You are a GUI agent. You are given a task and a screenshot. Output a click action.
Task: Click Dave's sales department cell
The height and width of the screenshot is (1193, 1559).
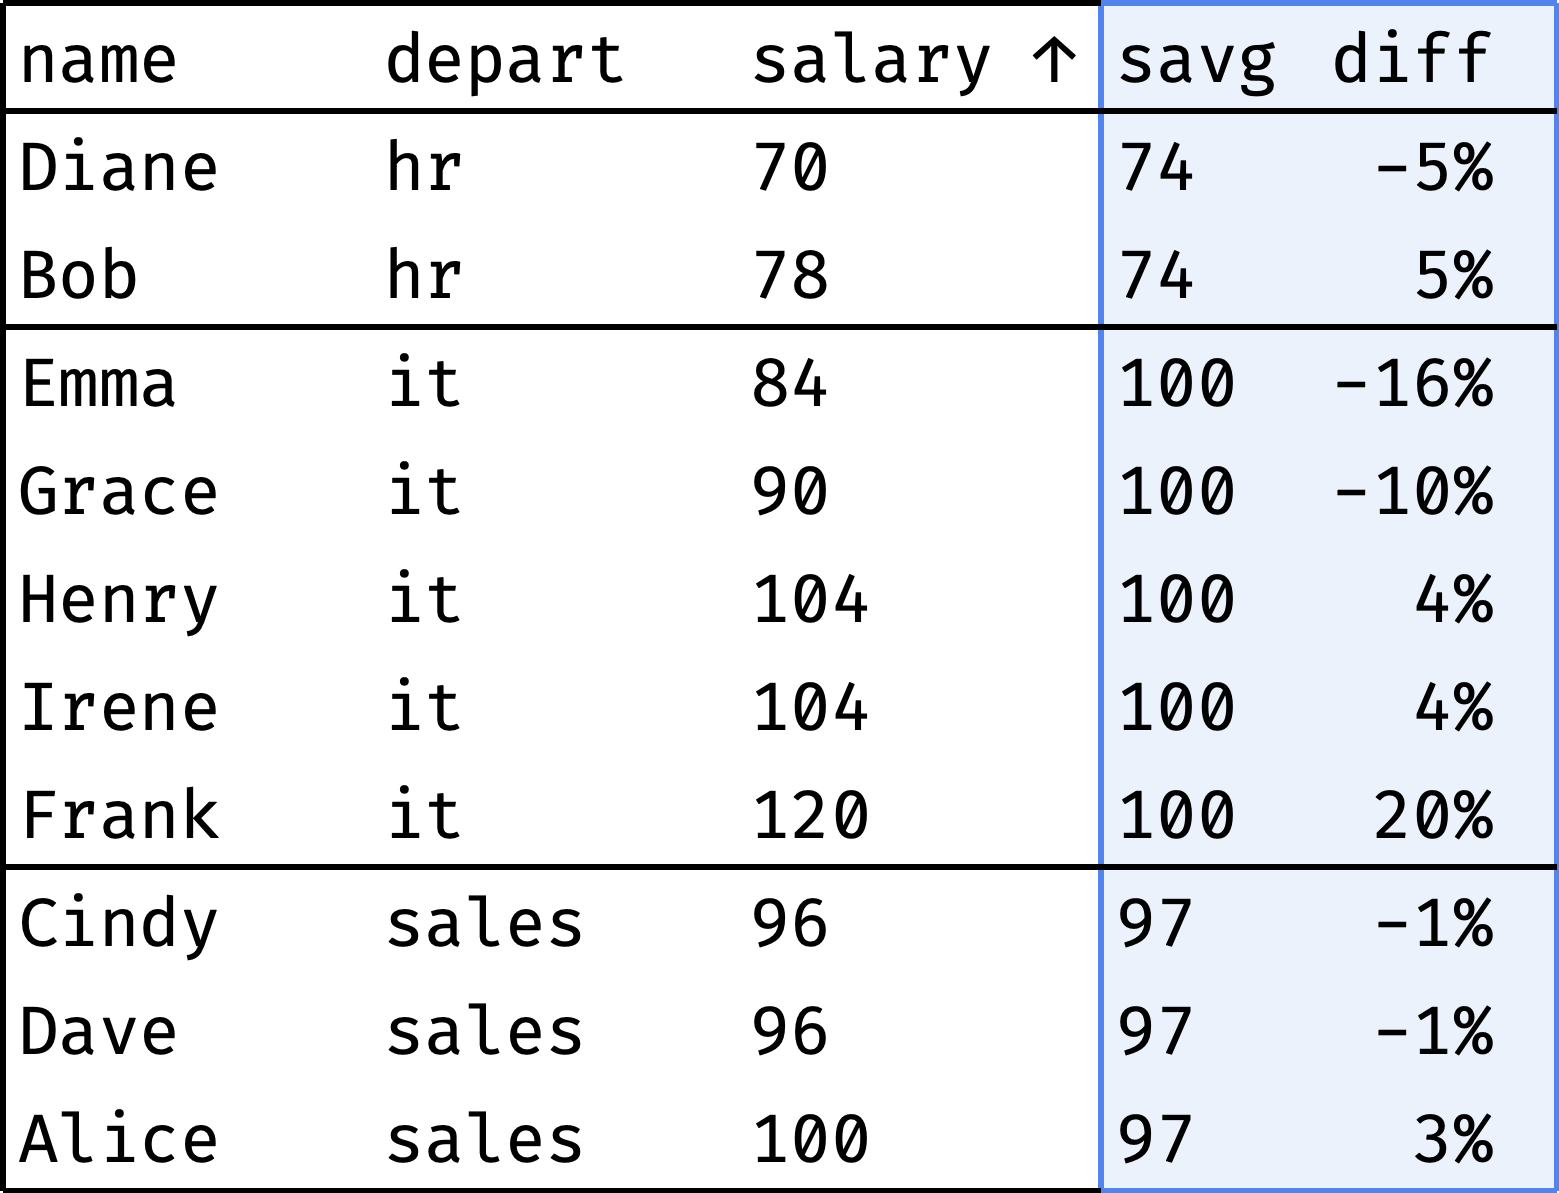(485, 1031)
